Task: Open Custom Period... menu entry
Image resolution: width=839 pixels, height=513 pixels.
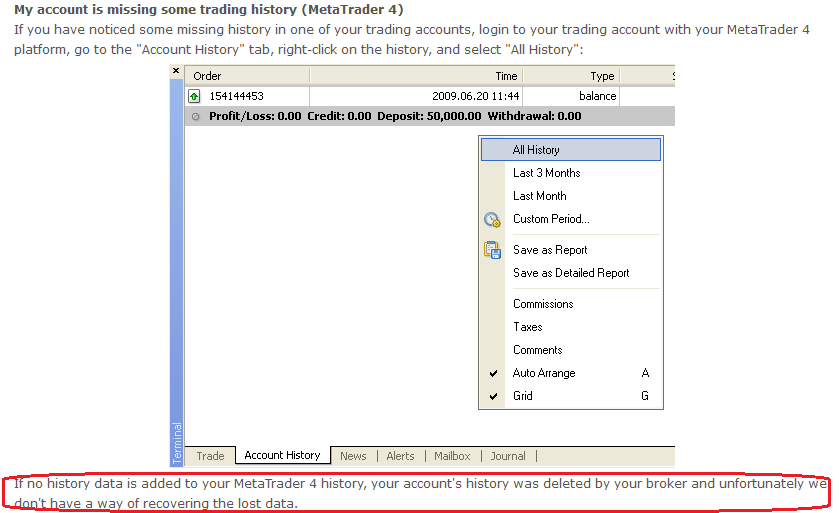Action: (571, 219)
